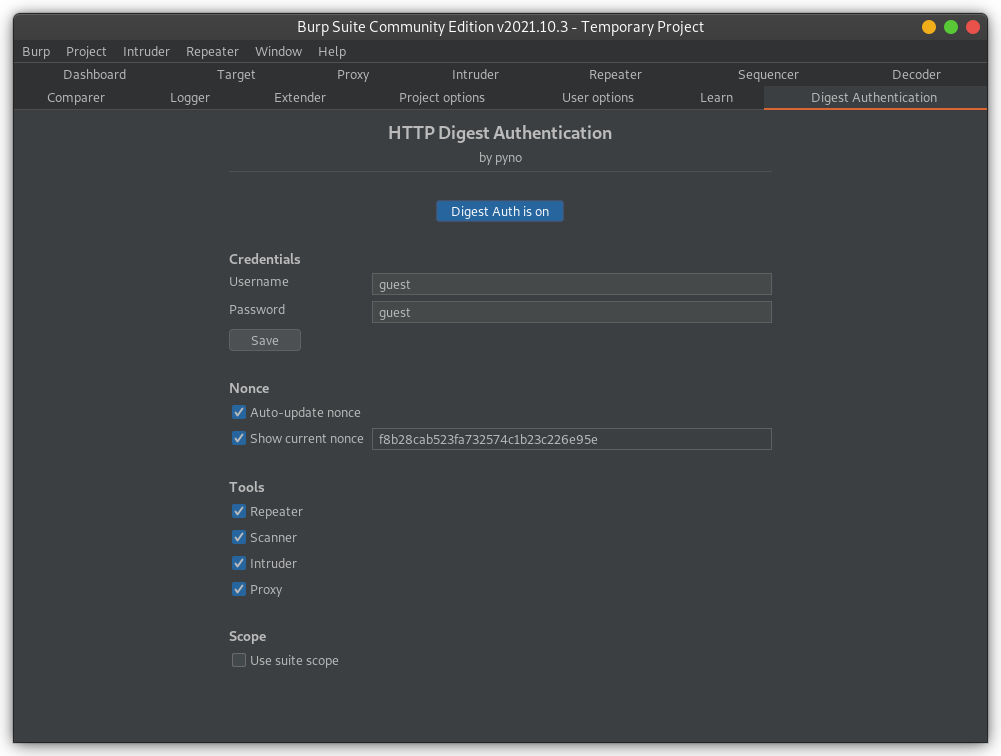Select the Digest Authentication tab
The image size is (1001, 756).
[875, 98]
